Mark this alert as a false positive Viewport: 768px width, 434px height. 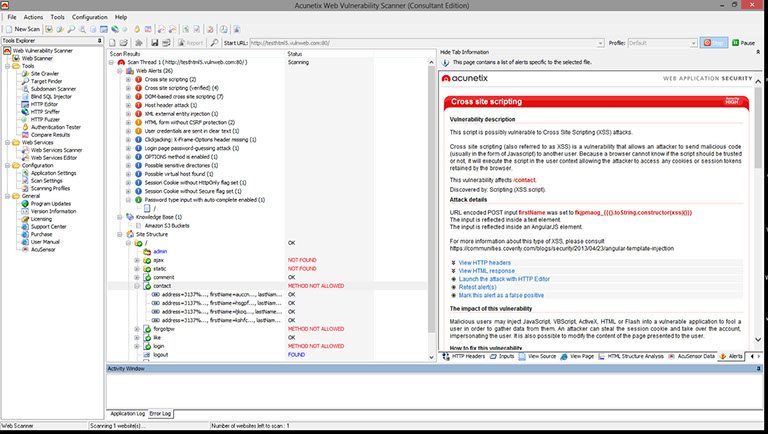point(501,295)
